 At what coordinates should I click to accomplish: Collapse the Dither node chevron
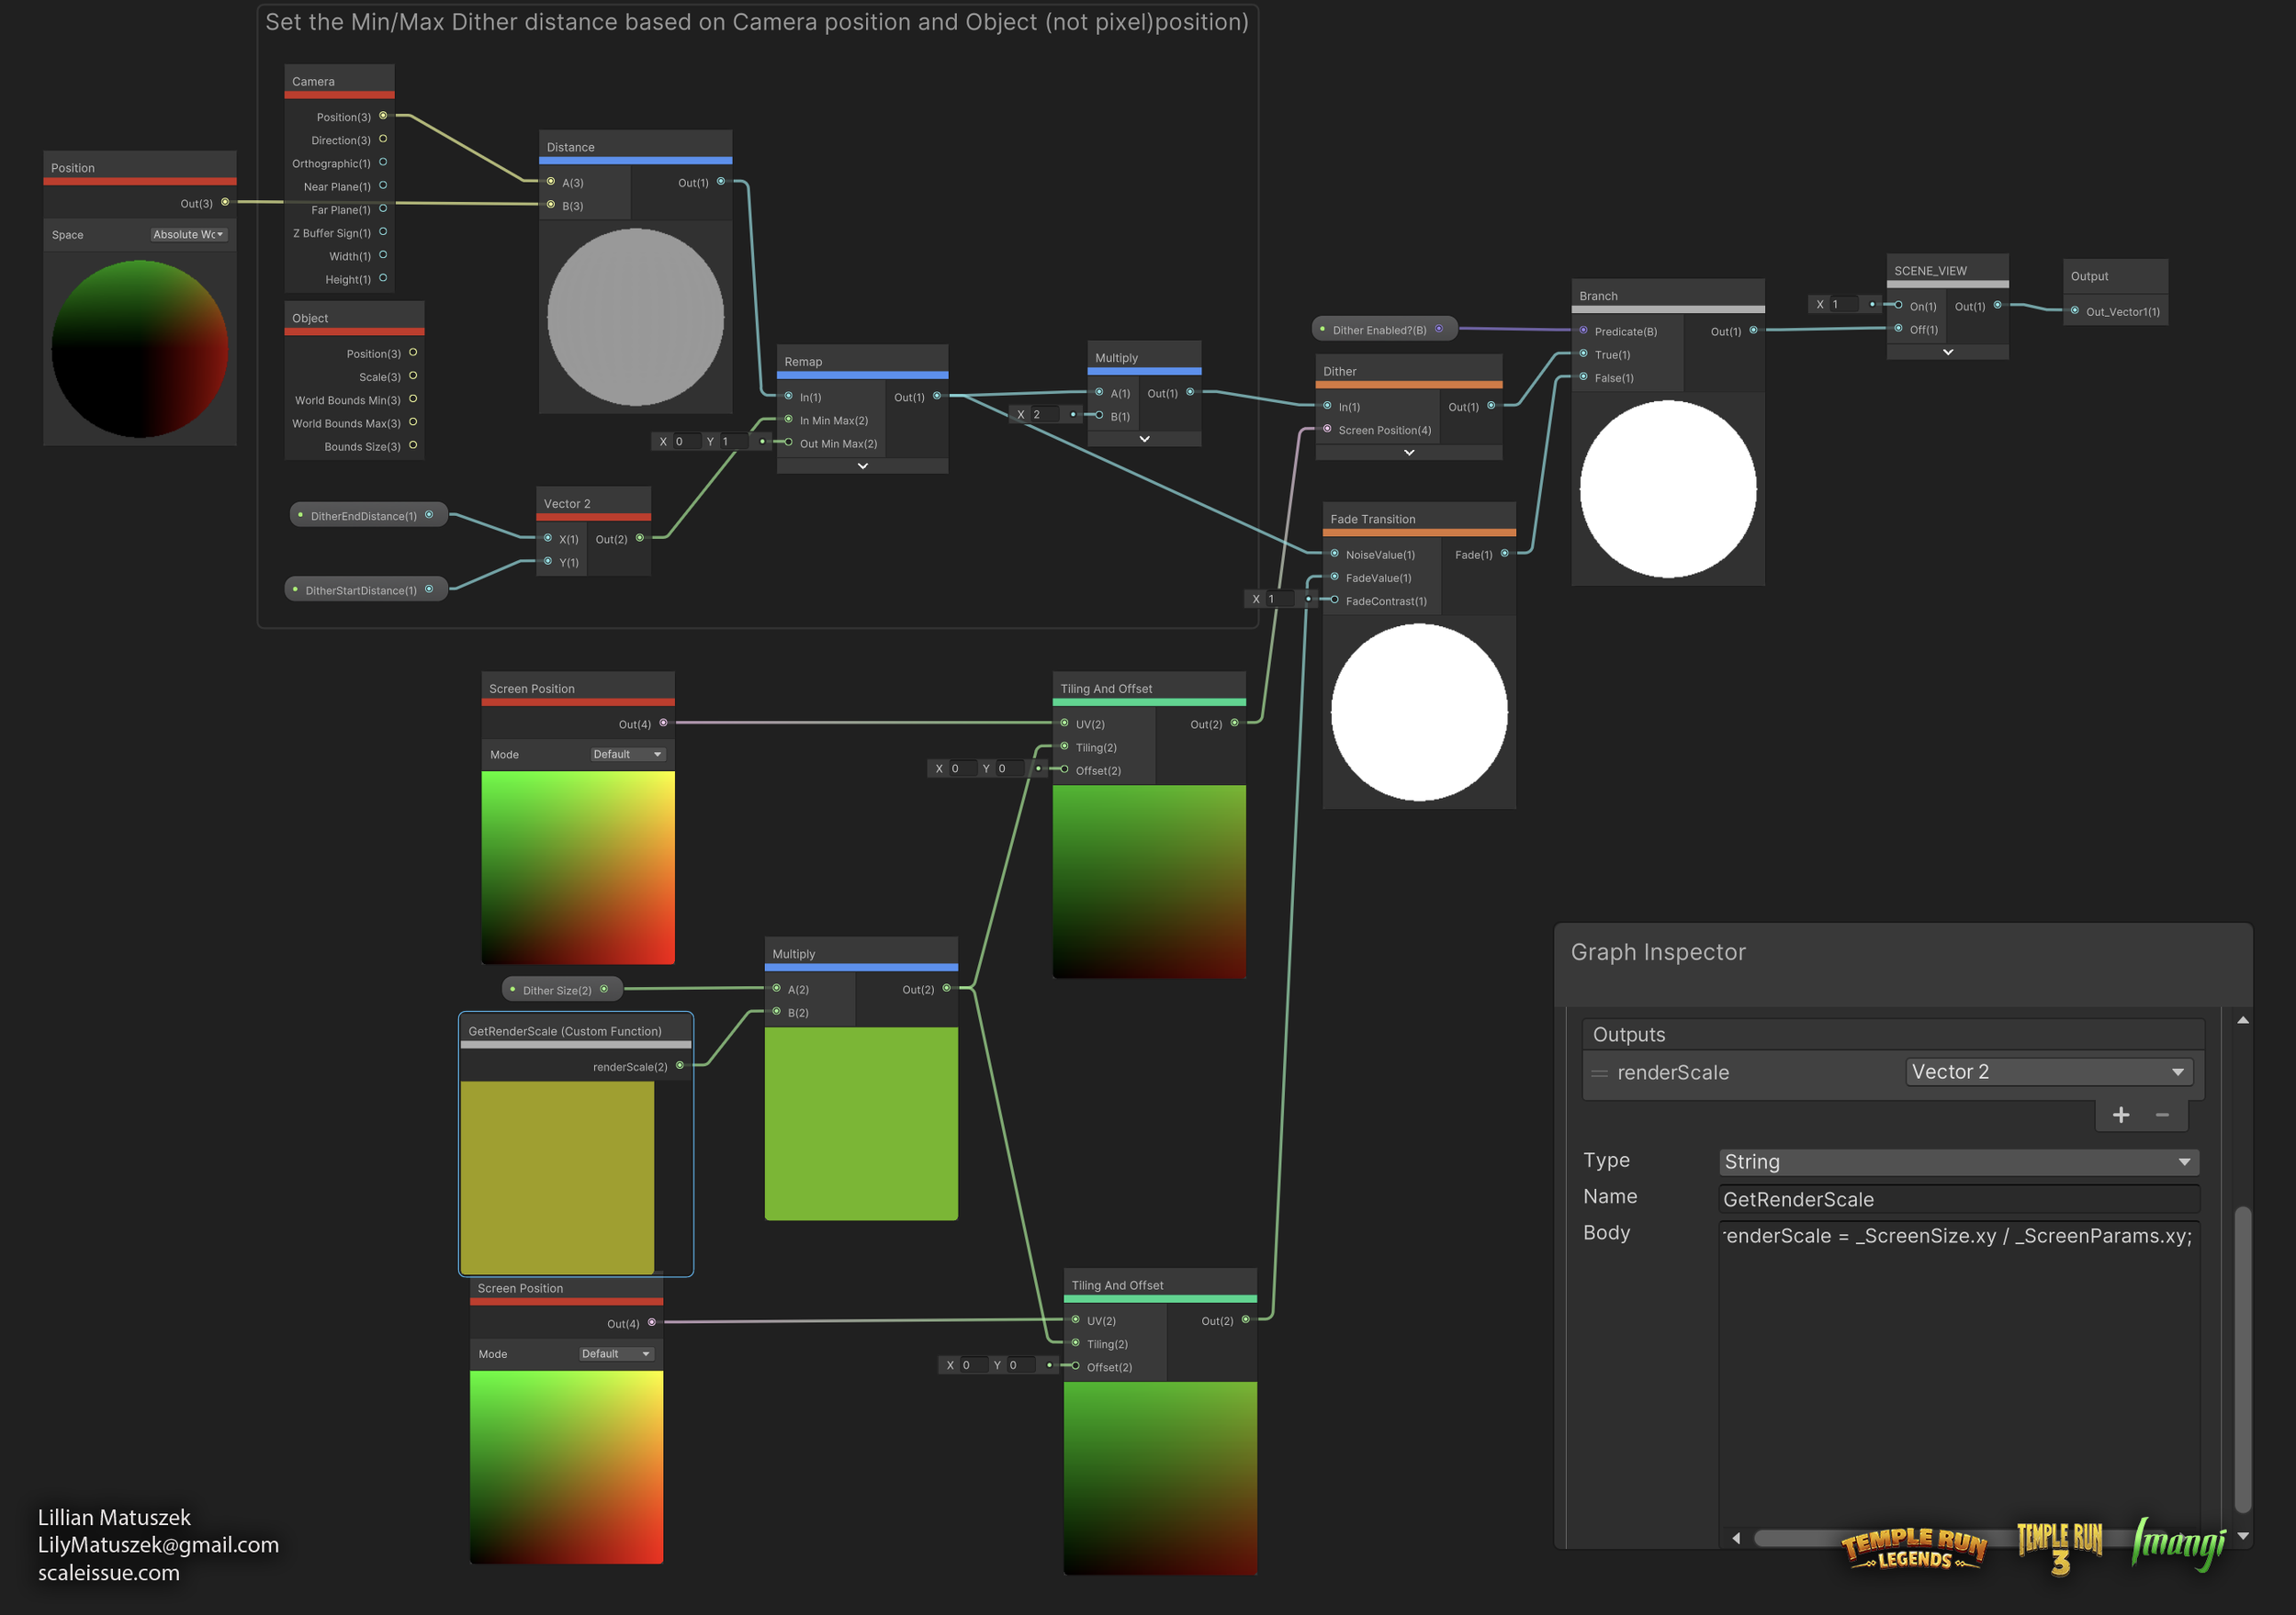click(x=1408, y=453)
